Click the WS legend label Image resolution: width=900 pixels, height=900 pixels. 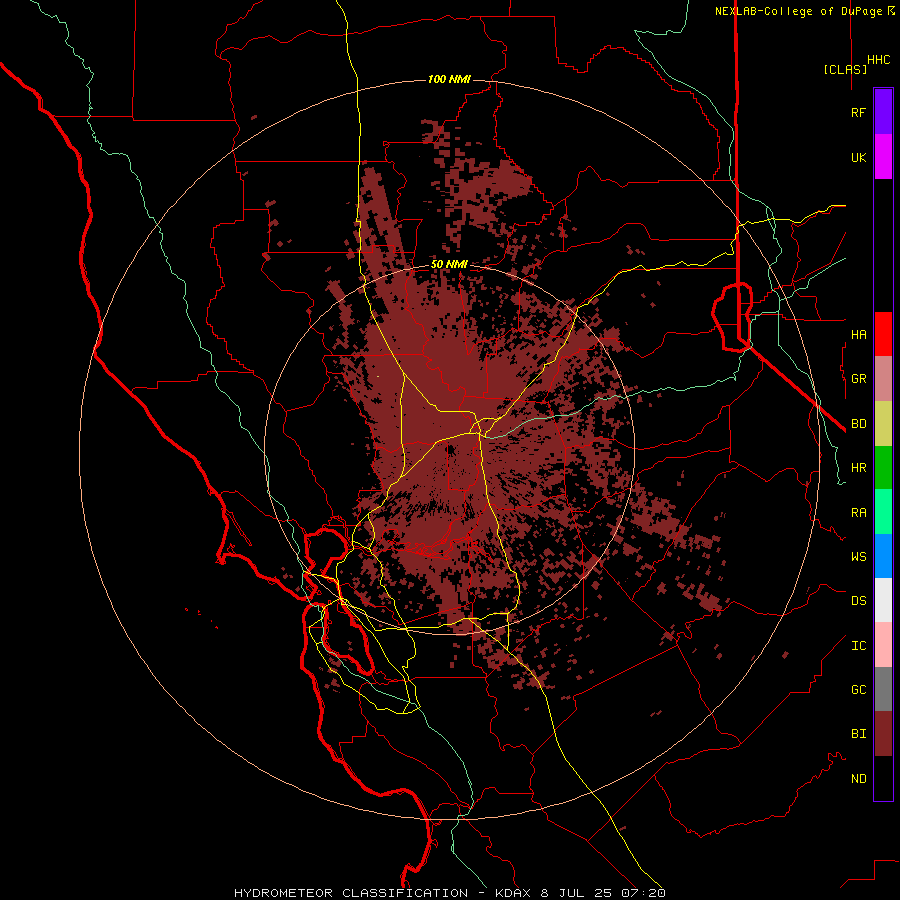(858, 556)
